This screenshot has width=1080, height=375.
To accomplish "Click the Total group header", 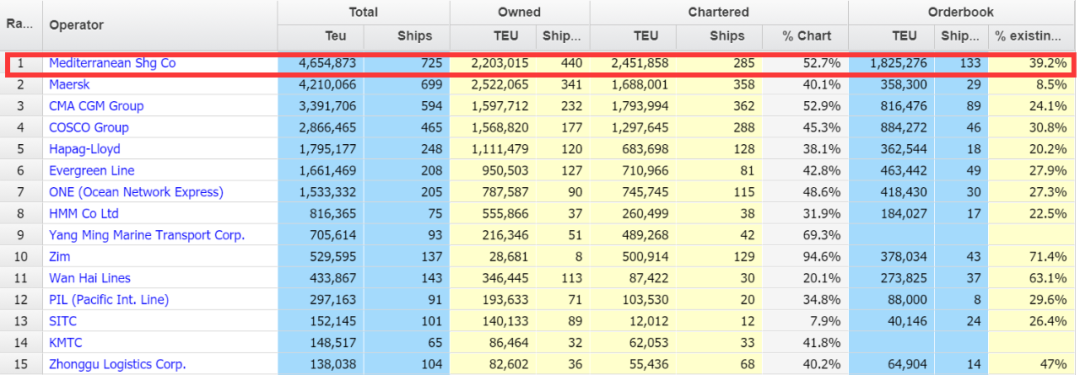I will [364, 12].
